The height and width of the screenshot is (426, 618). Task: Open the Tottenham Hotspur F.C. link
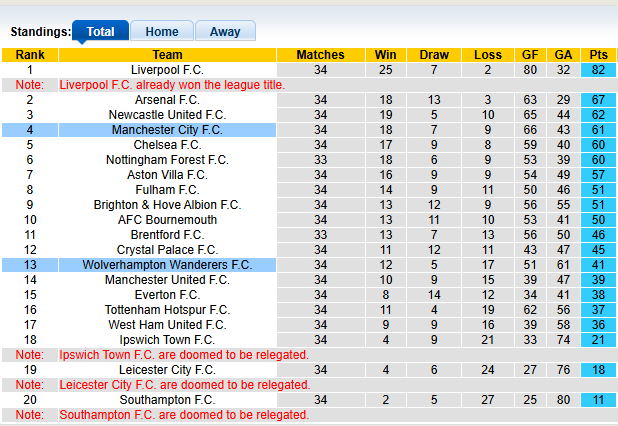click(167, 310)
